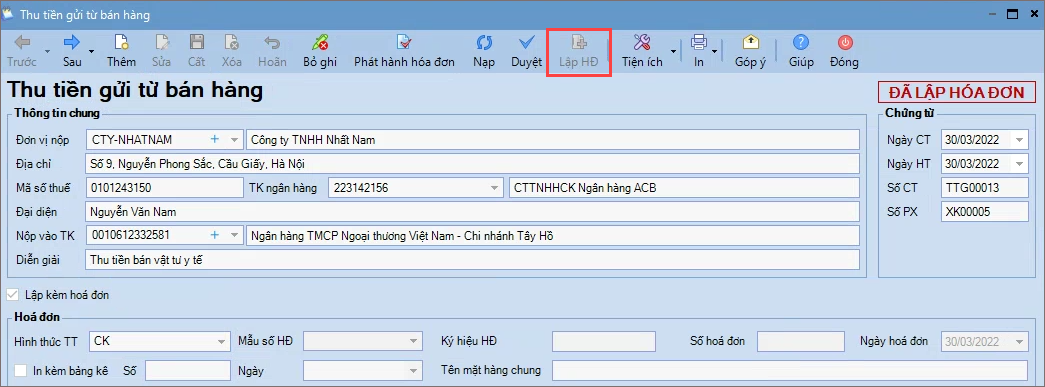Open Ngày CT date picker
This screenshot has height=387, width=1045.
(x=1020, y=140)
